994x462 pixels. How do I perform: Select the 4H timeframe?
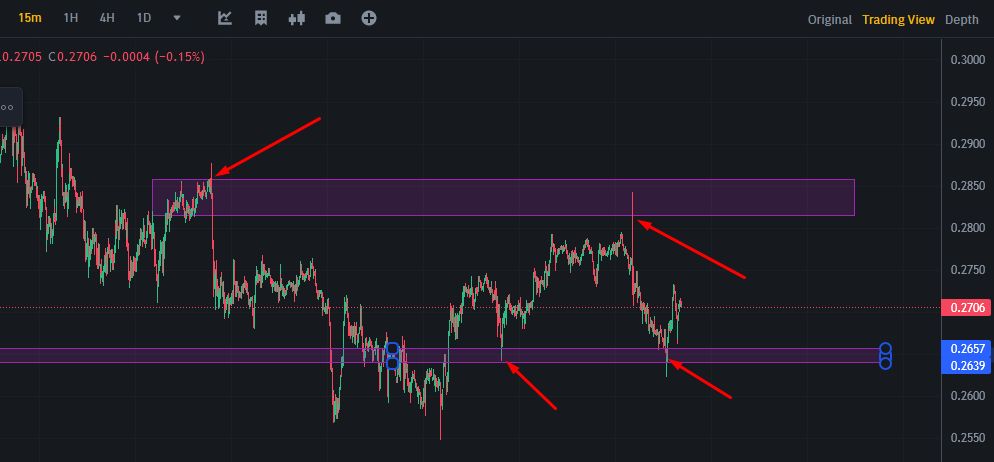coord(107,18)
